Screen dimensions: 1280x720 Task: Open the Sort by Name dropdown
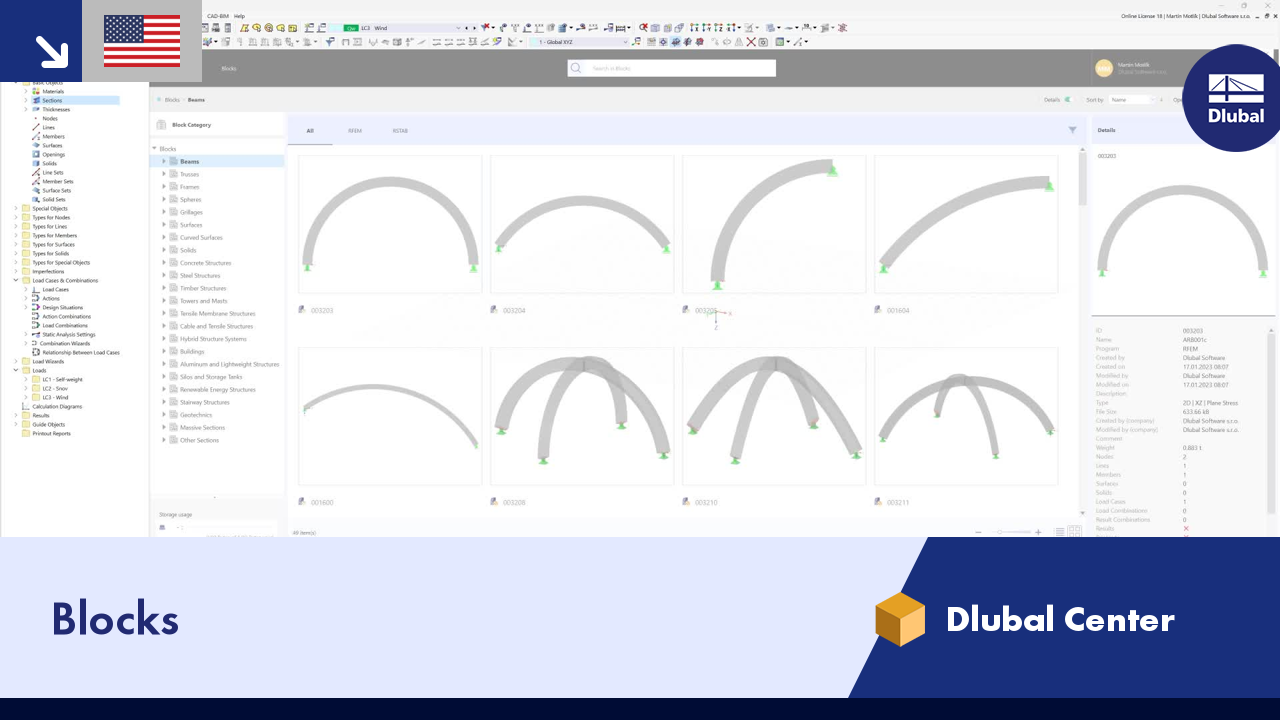[1130, 99]
